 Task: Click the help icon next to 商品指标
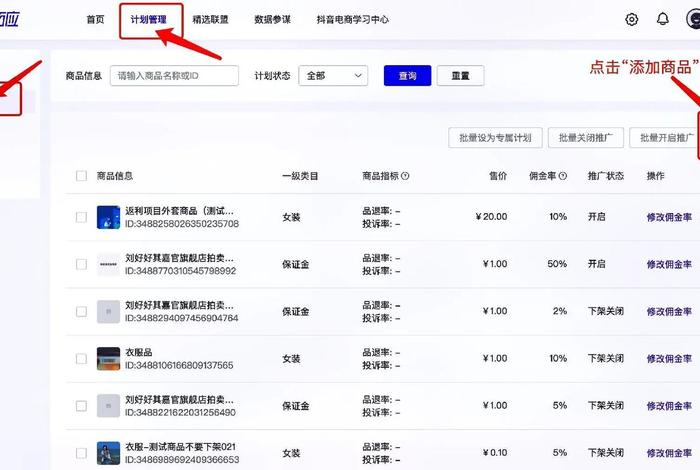(405, 176)
